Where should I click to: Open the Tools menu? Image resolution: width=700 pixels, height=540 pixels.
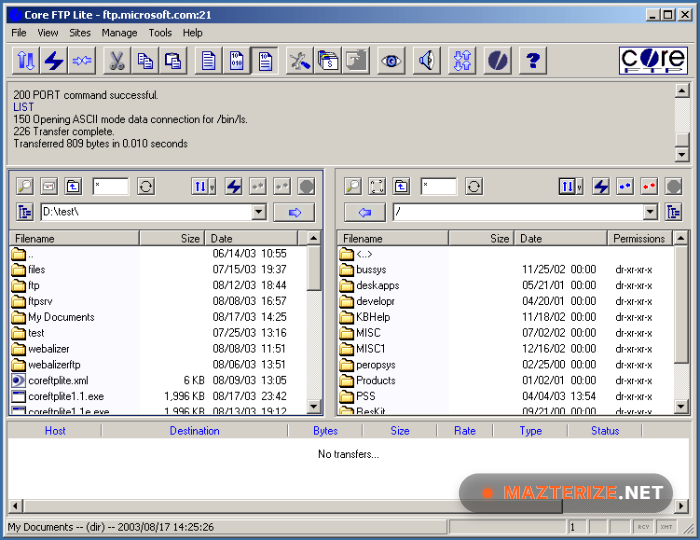point(160,33)
